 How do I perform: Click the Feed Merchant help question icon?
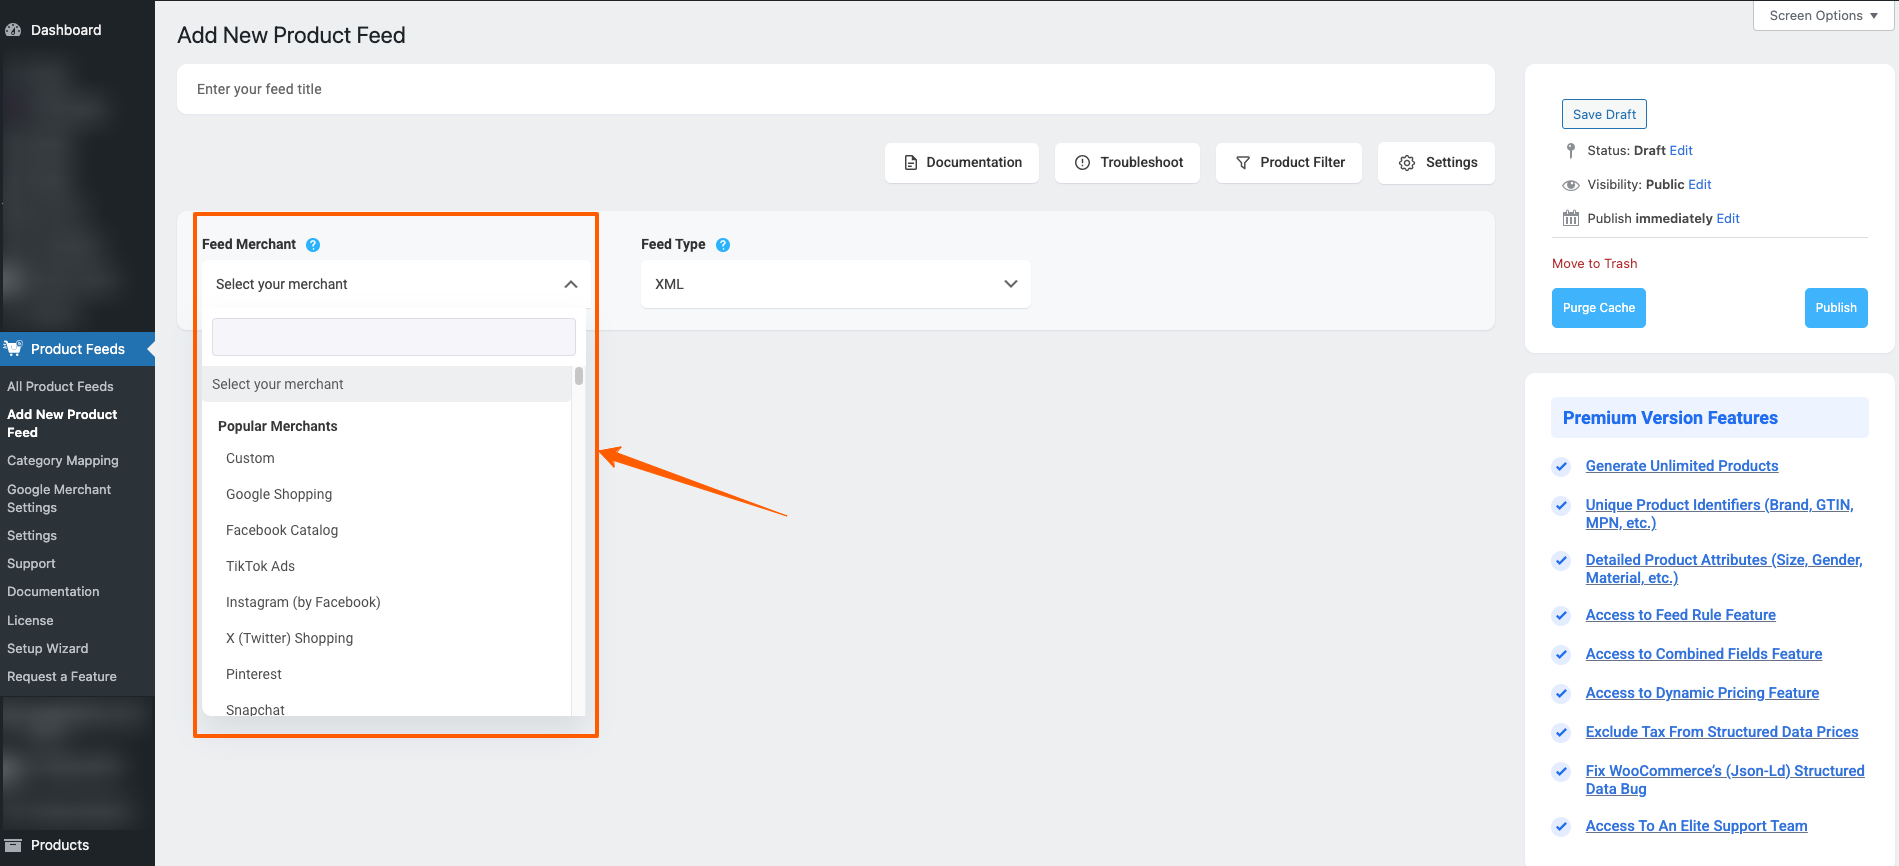(x=313, y=245)
